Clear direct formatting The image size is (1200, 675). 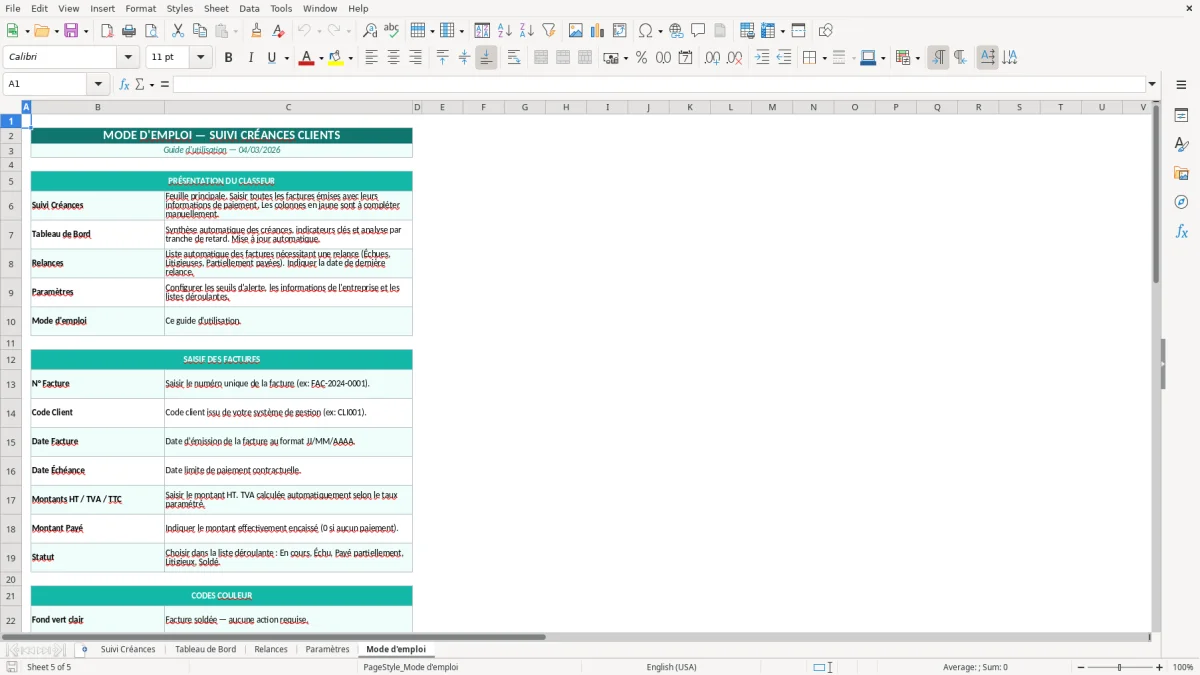click(278, 31)
